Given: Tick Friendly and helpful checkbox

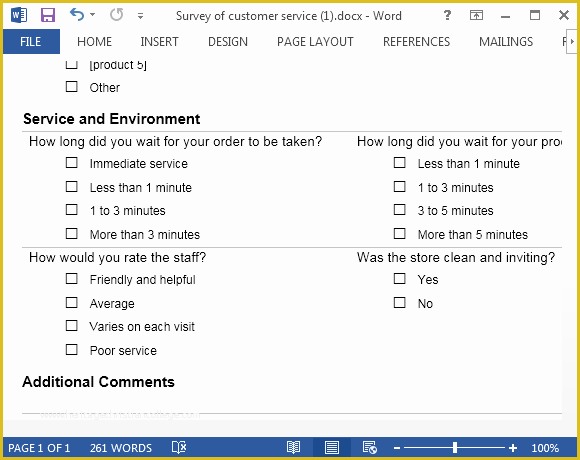Looking at the screenshot, I should click(x=71, y=278).
